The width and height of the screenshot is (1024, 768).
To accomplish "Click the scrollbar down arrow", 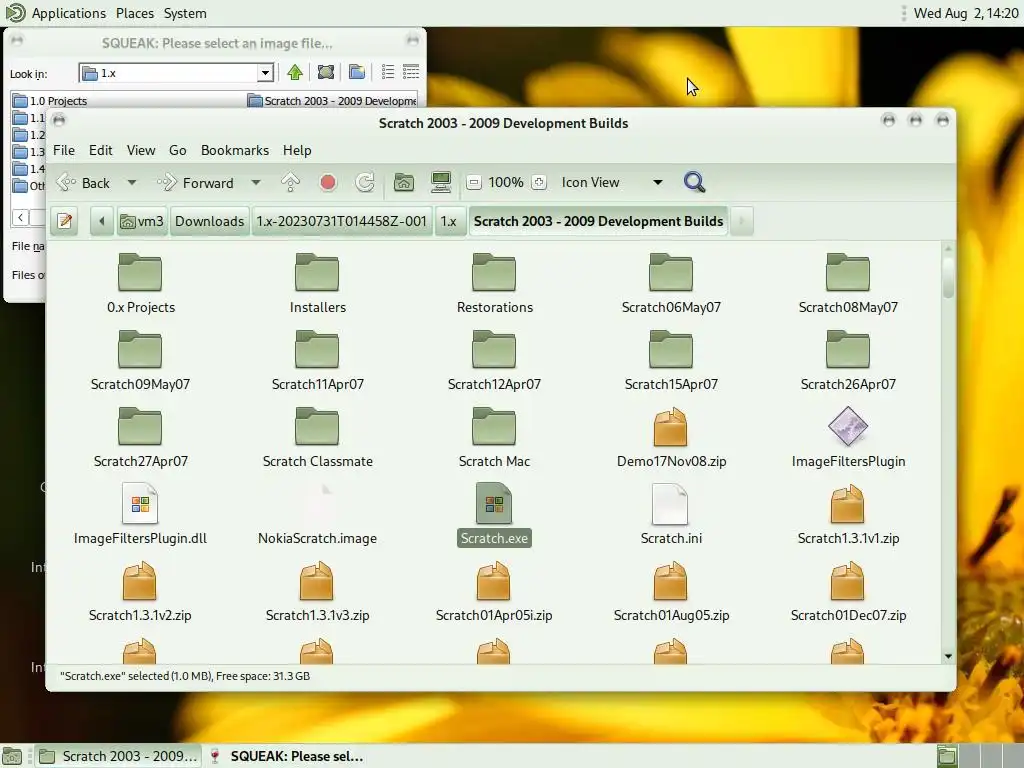I will tap(948, 656).
